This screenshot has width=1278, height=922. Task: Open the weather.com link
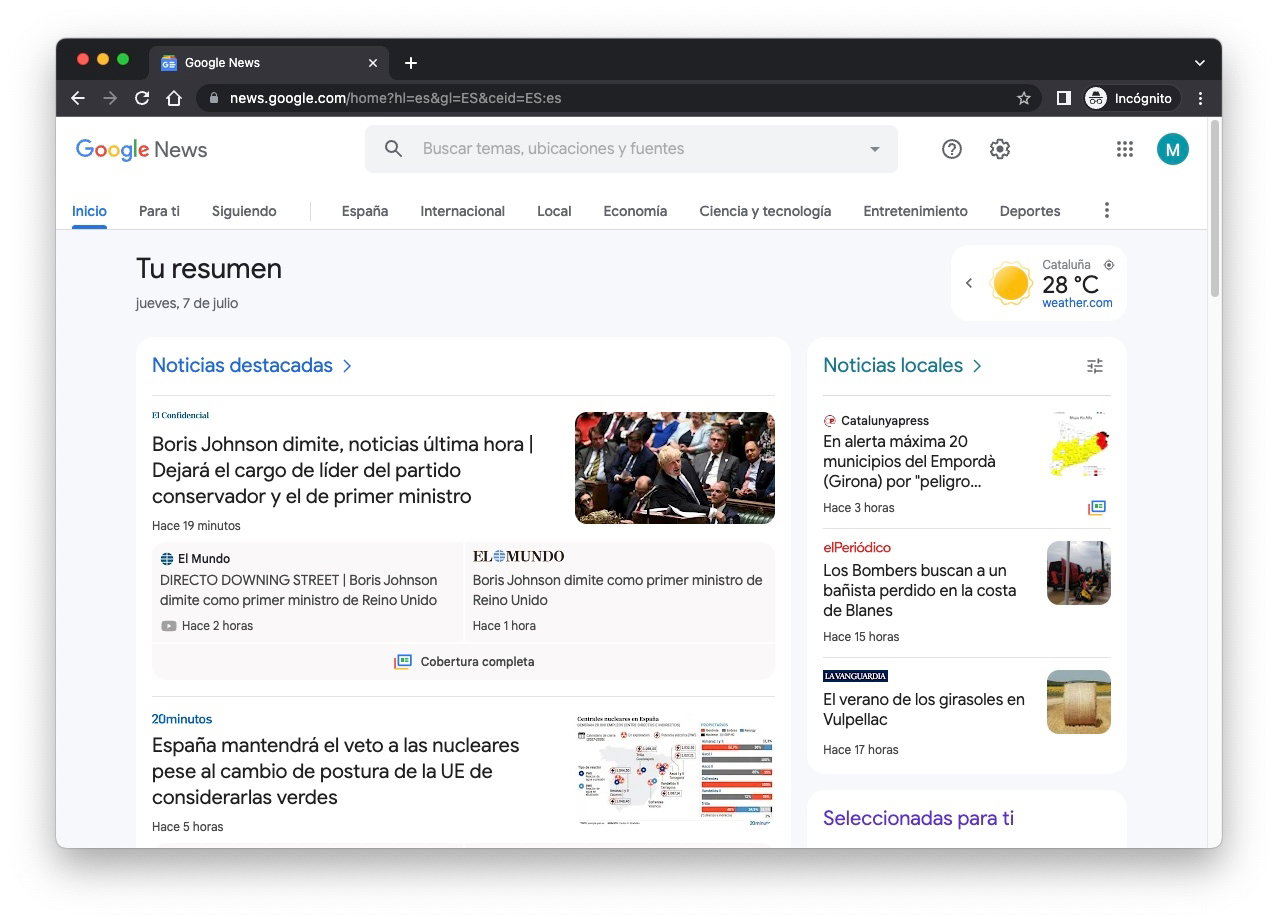pyautogui.click(x=1077, y=302)
